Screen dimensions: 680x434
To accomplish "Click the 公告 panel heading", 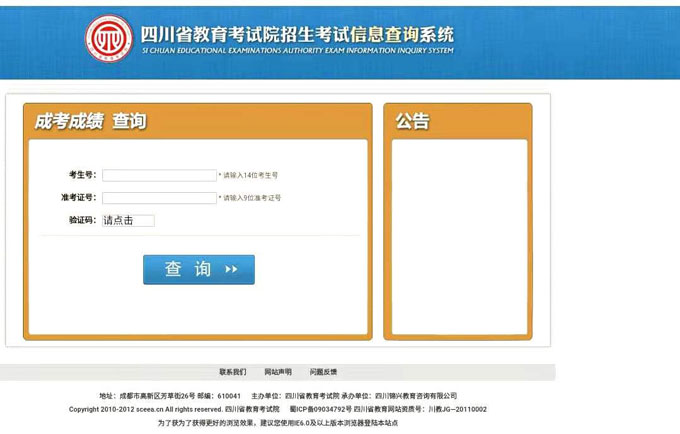I will click(412, 121).
